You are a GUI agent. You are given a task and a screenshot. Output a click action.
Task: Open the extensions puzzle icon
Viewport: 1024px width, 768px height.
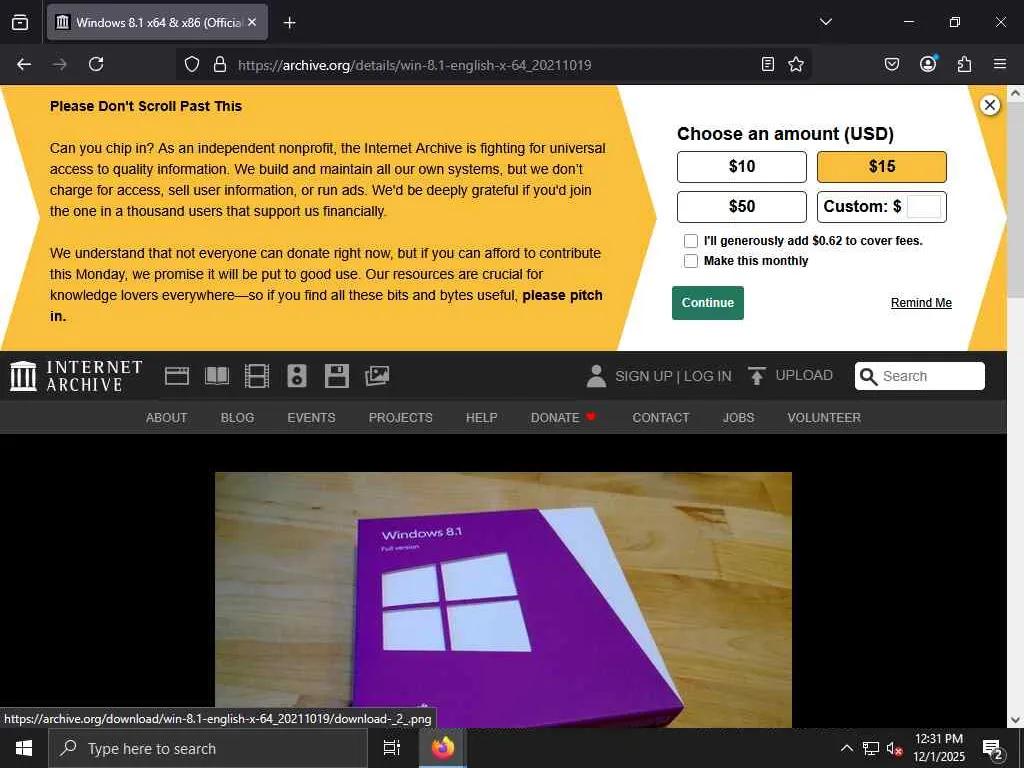964,64
